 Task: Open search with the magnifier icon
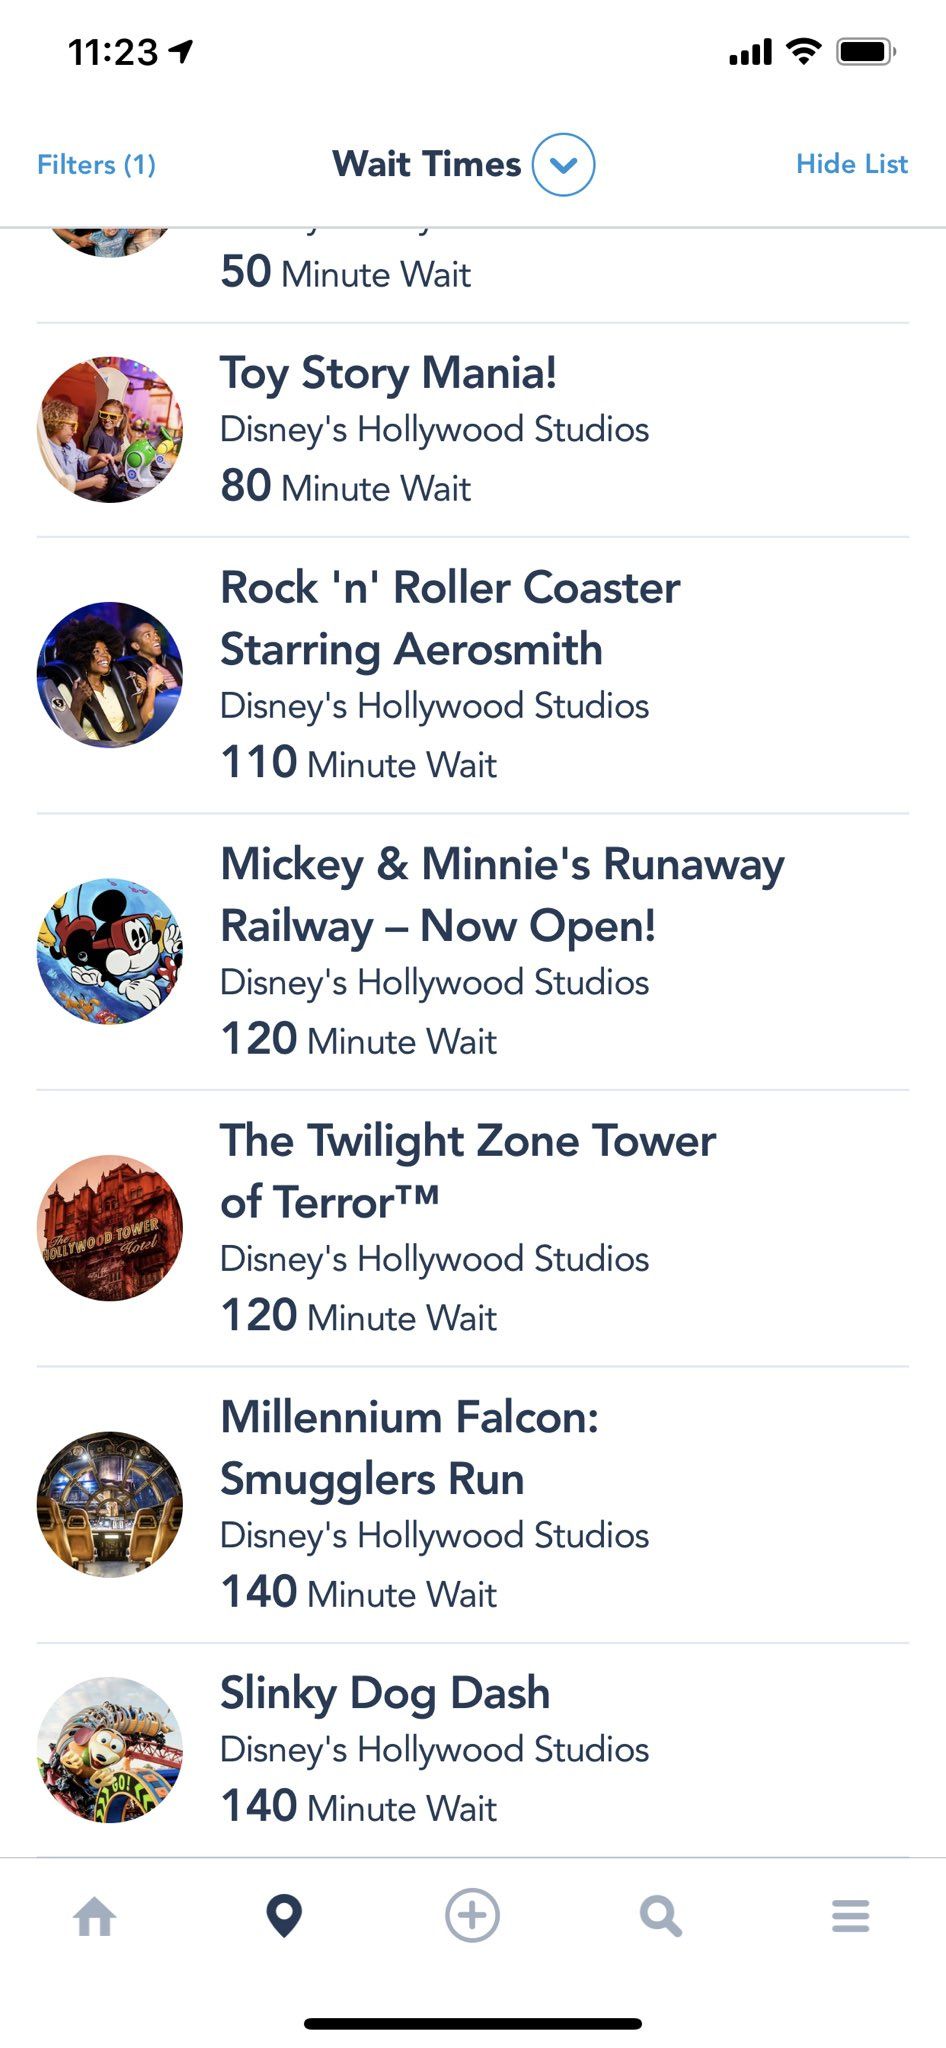tap(660, 1917)
